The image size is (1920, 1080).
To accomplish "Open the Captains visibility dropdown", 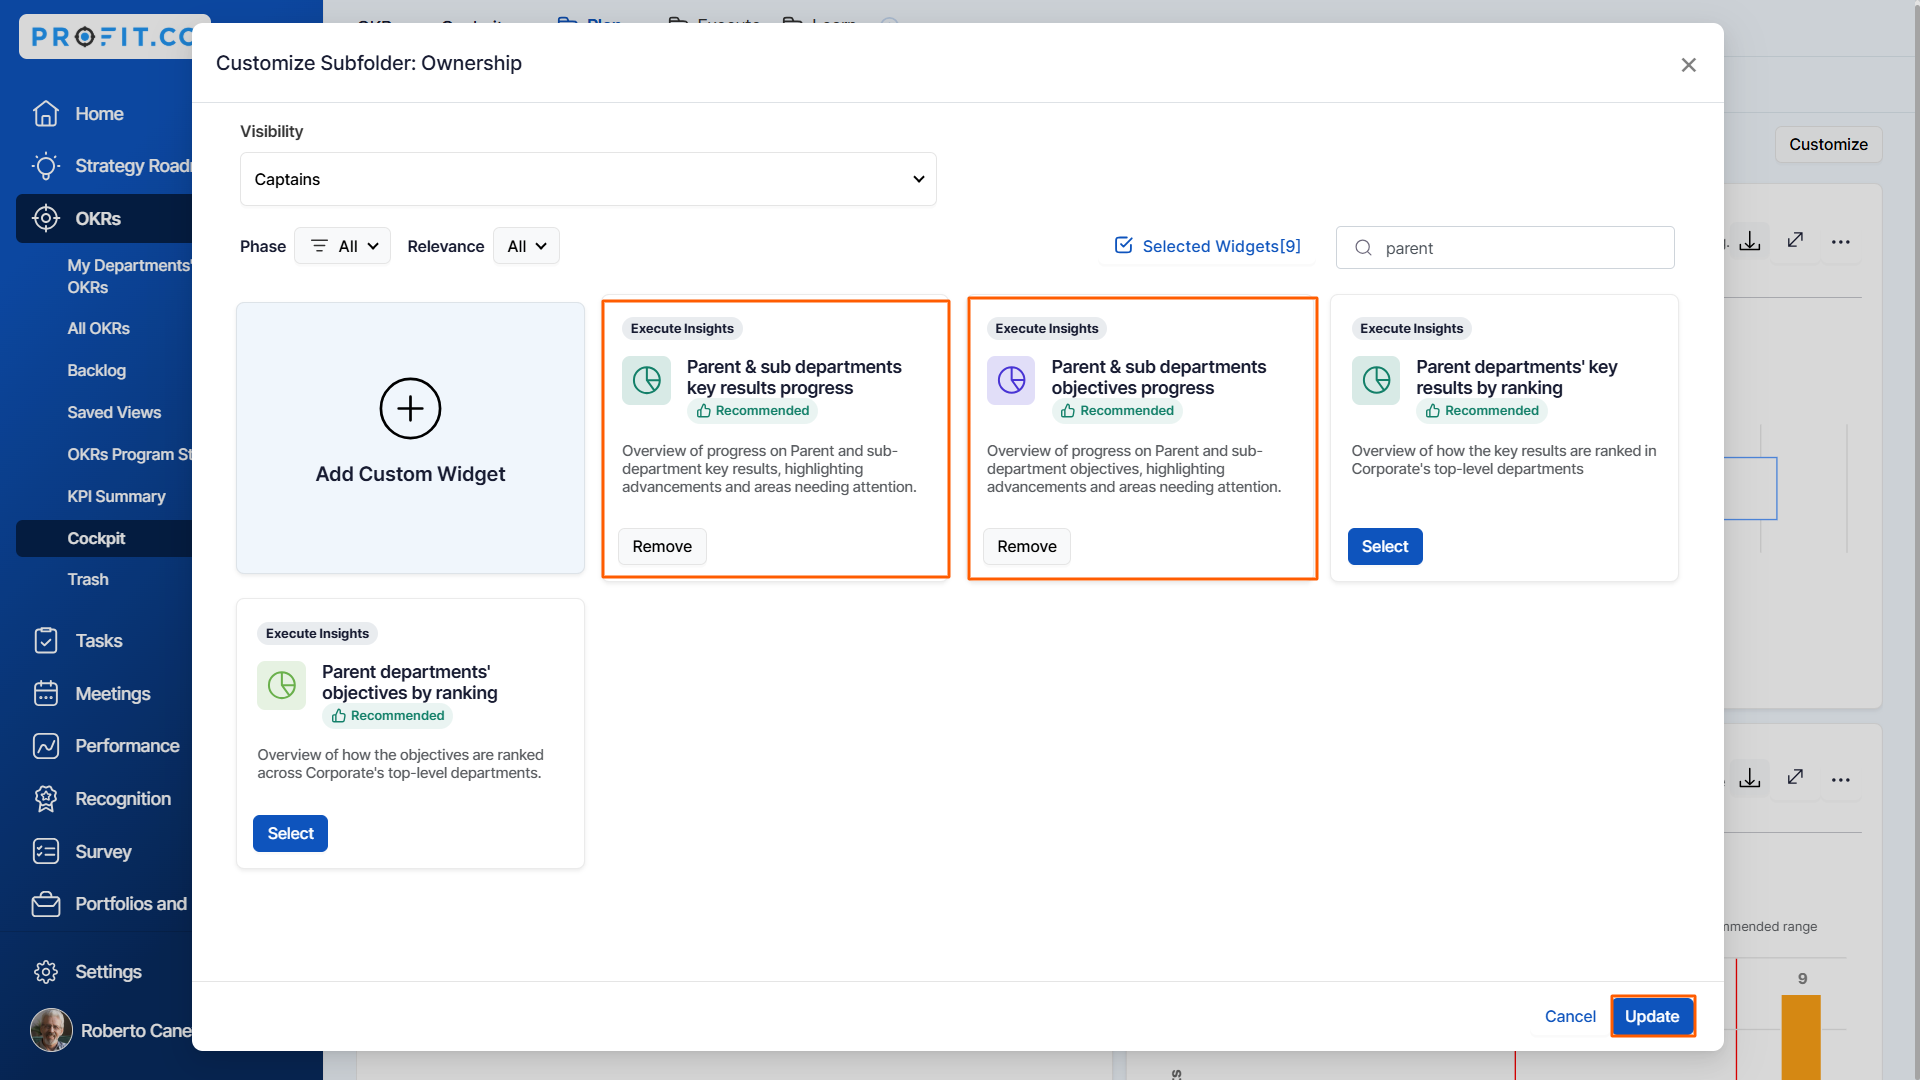I will tap(588, 179).
